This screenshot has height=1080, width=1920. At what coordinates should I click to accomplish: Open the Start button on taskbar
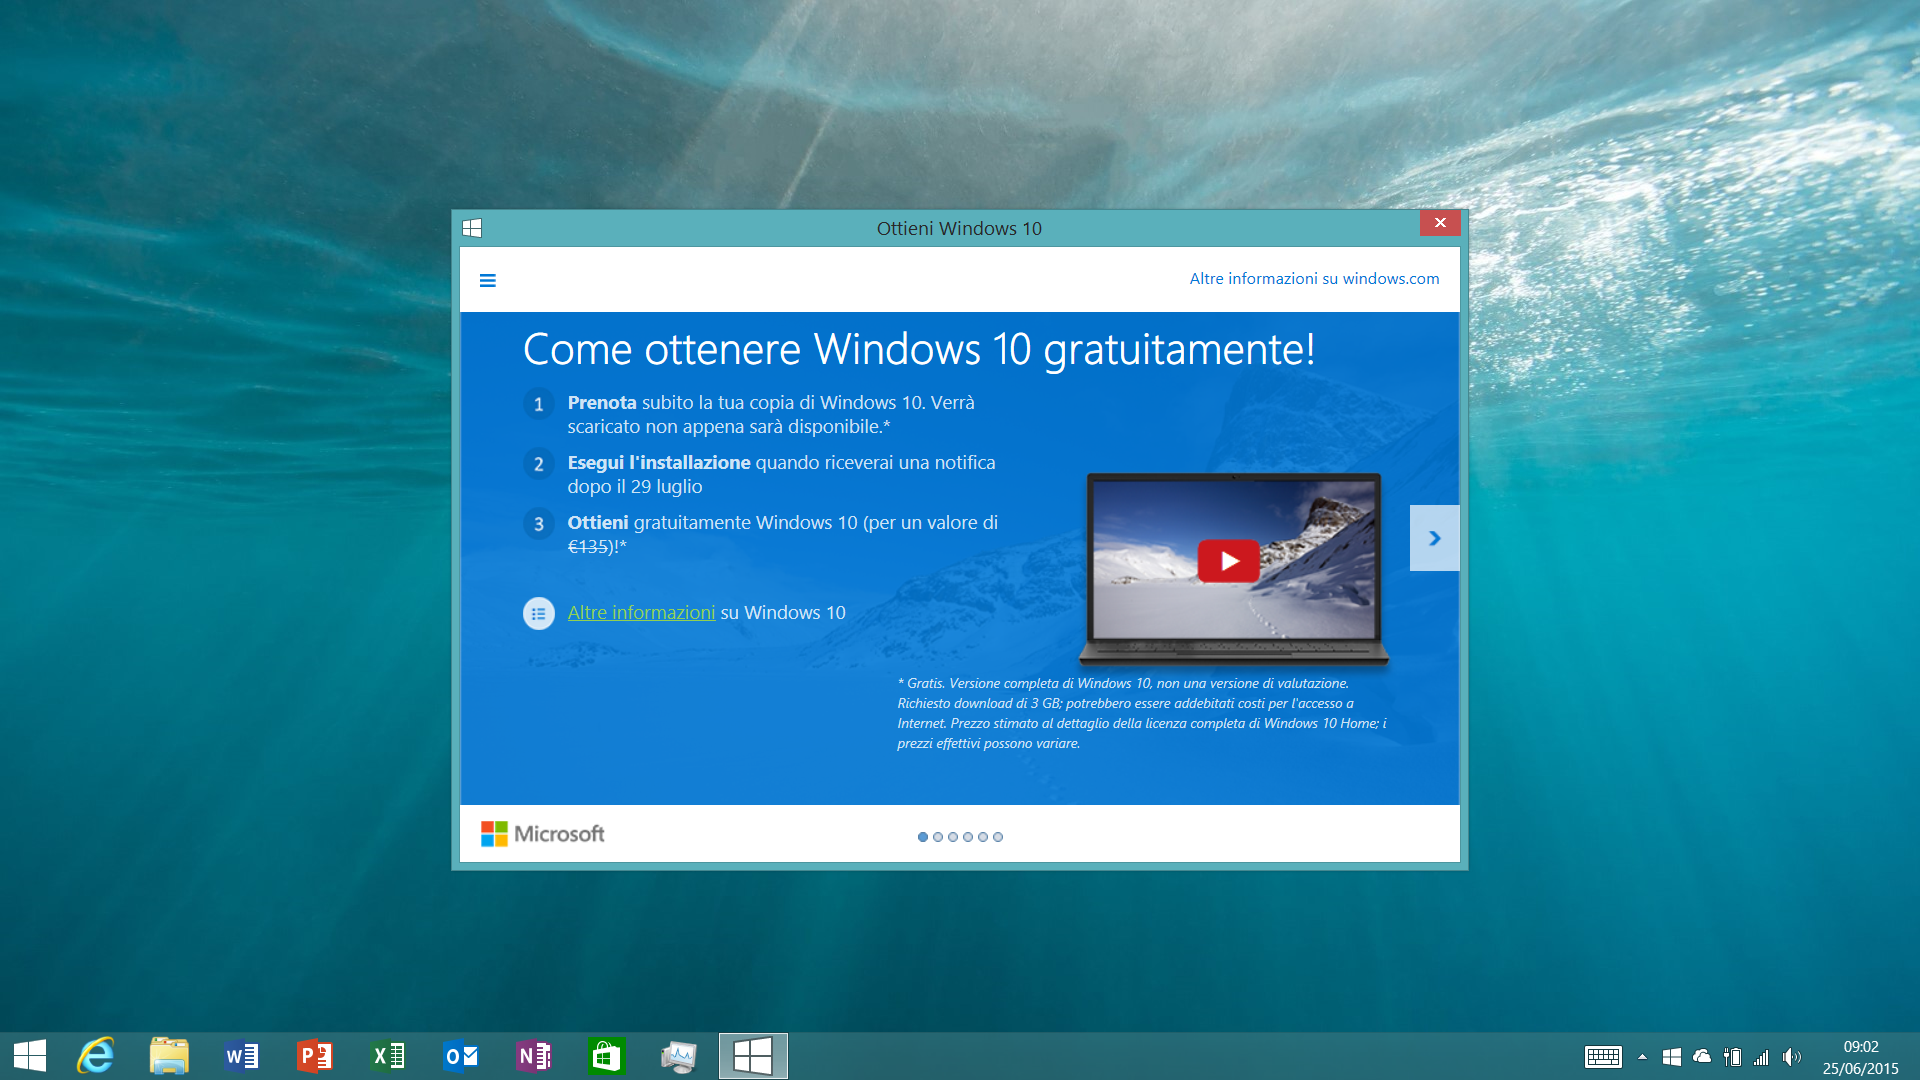pyautogui.click(x=30, y=1056)
